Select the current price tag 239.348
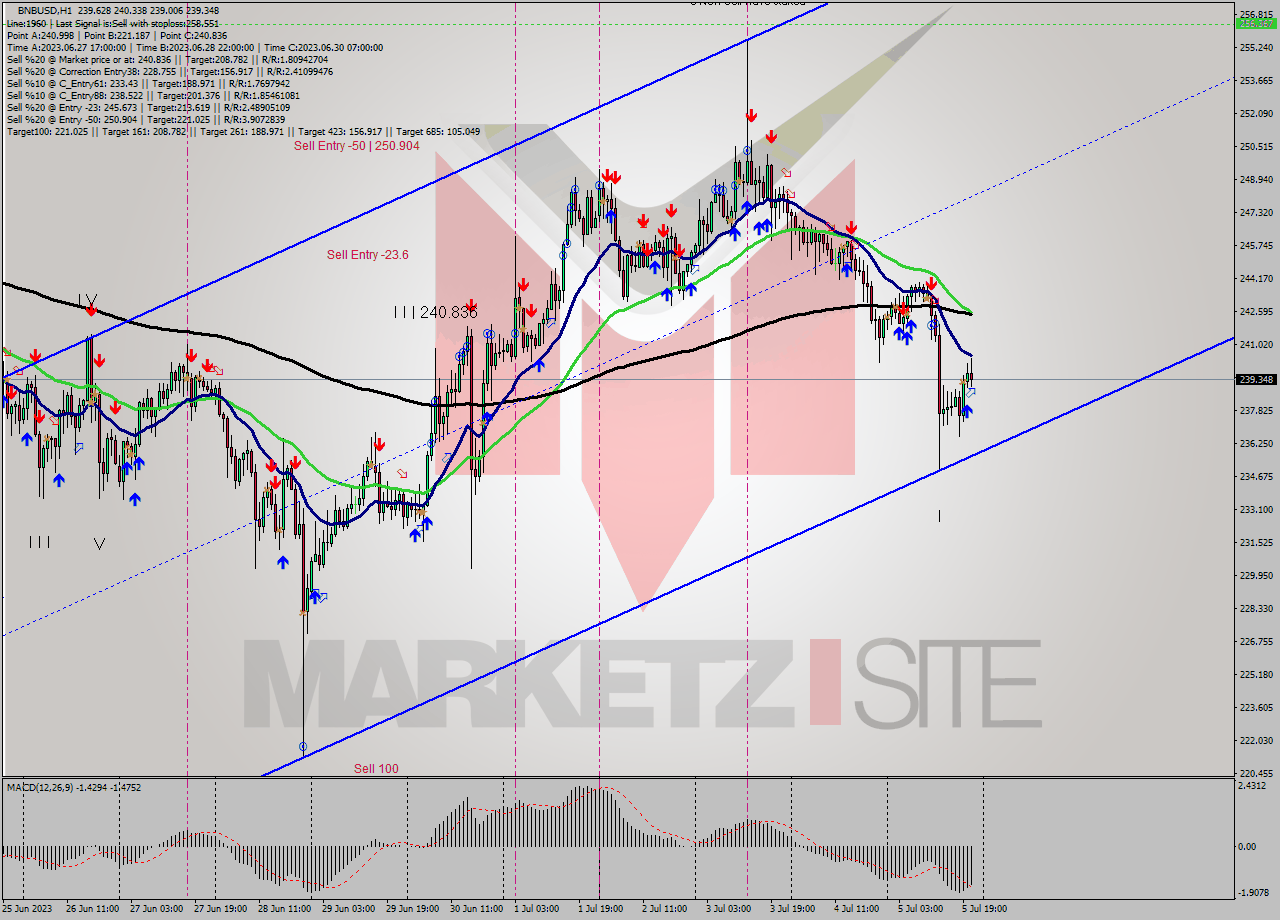 pyautogui.click(x=1256, y=379)
